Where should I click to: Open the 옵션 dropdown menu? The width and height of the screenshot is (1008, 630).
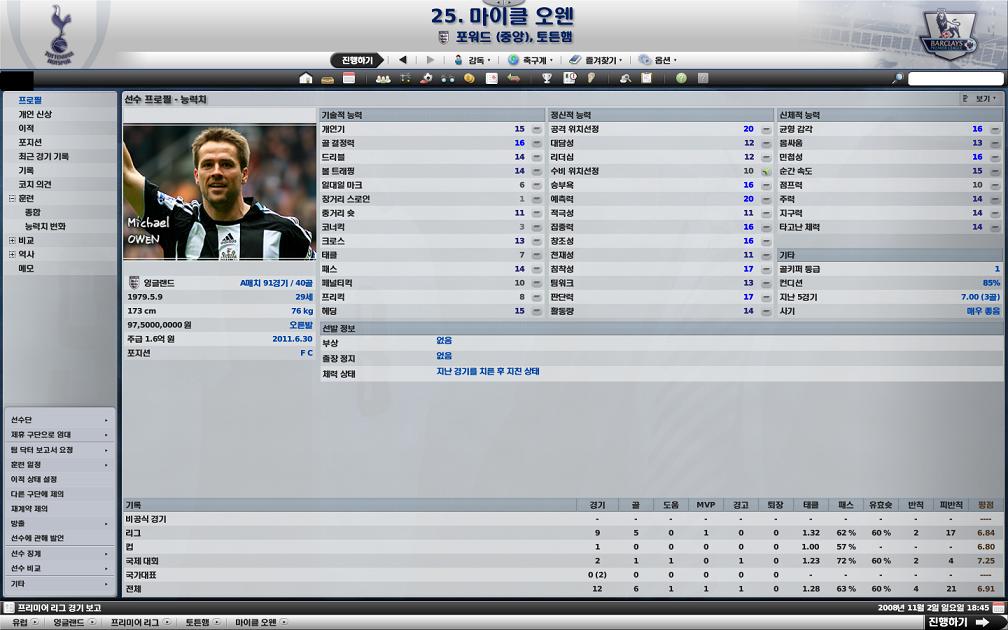click(658, 60)
